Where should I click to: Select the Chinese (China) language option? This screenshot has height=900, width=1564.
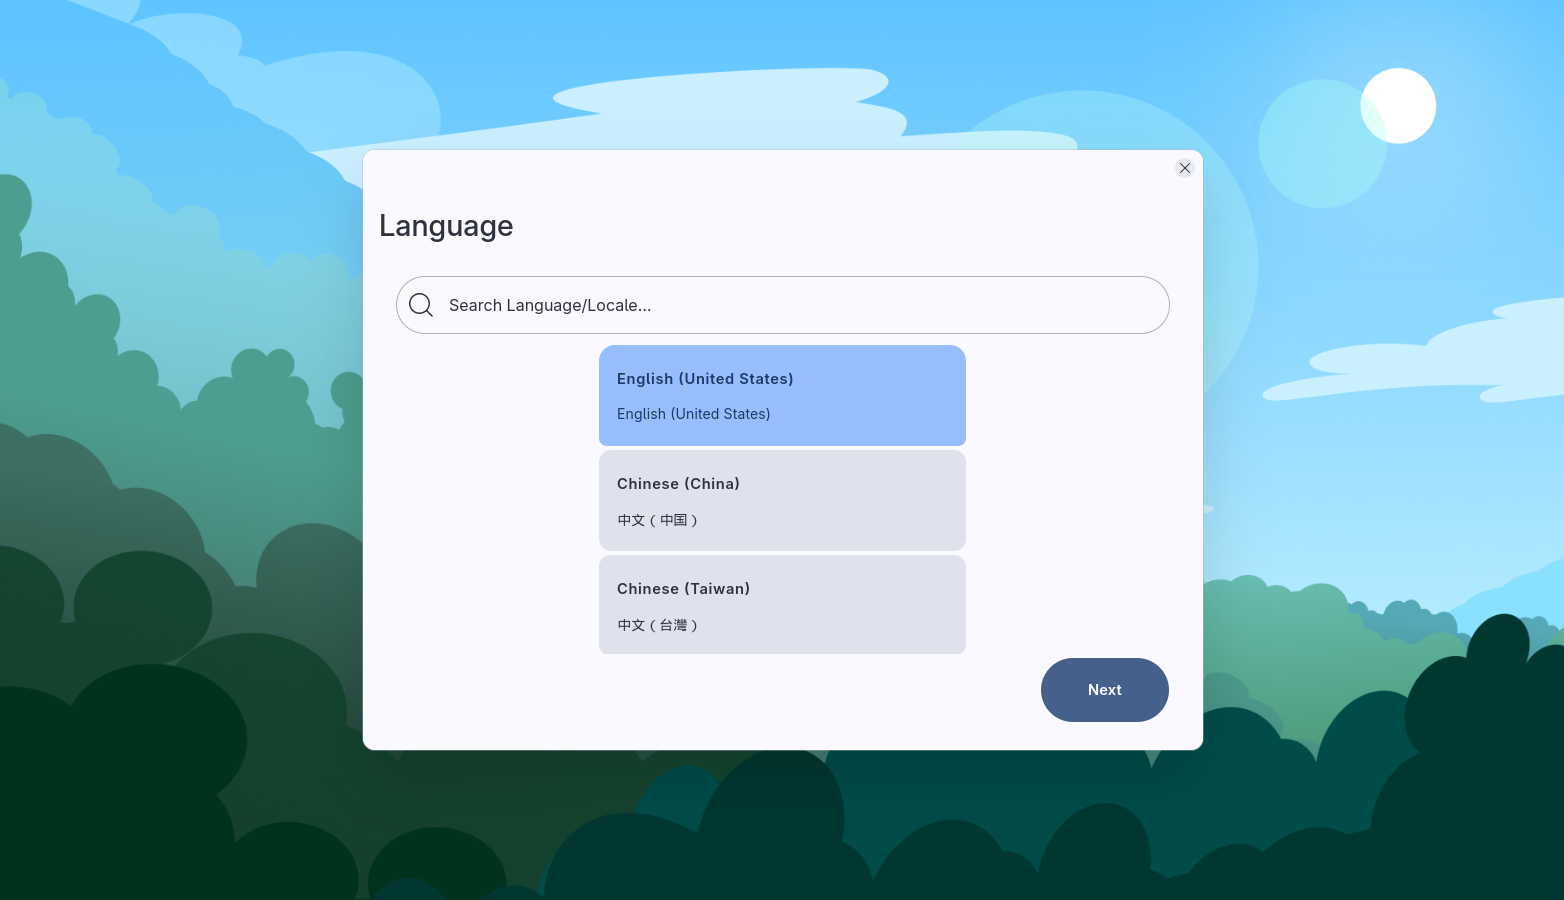pos(782,500)
